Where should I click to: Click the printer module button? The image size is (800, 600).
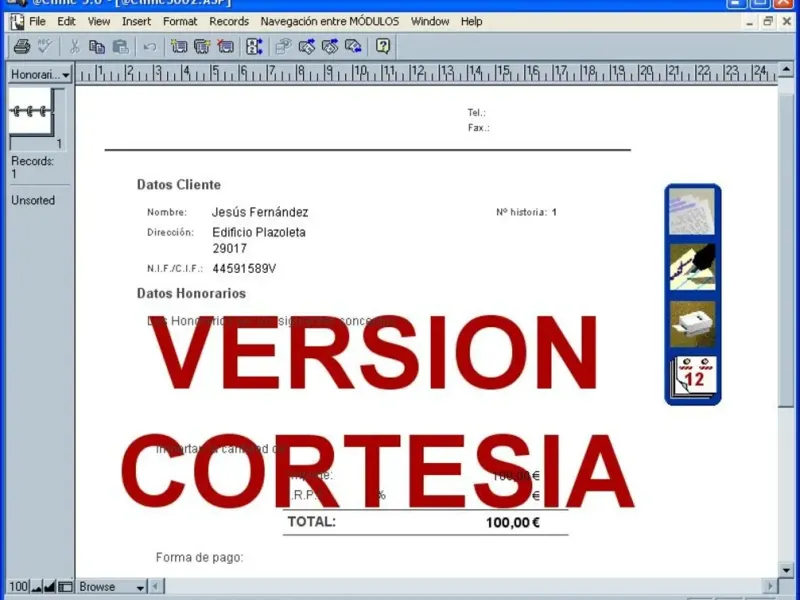[x=692, y=324]
